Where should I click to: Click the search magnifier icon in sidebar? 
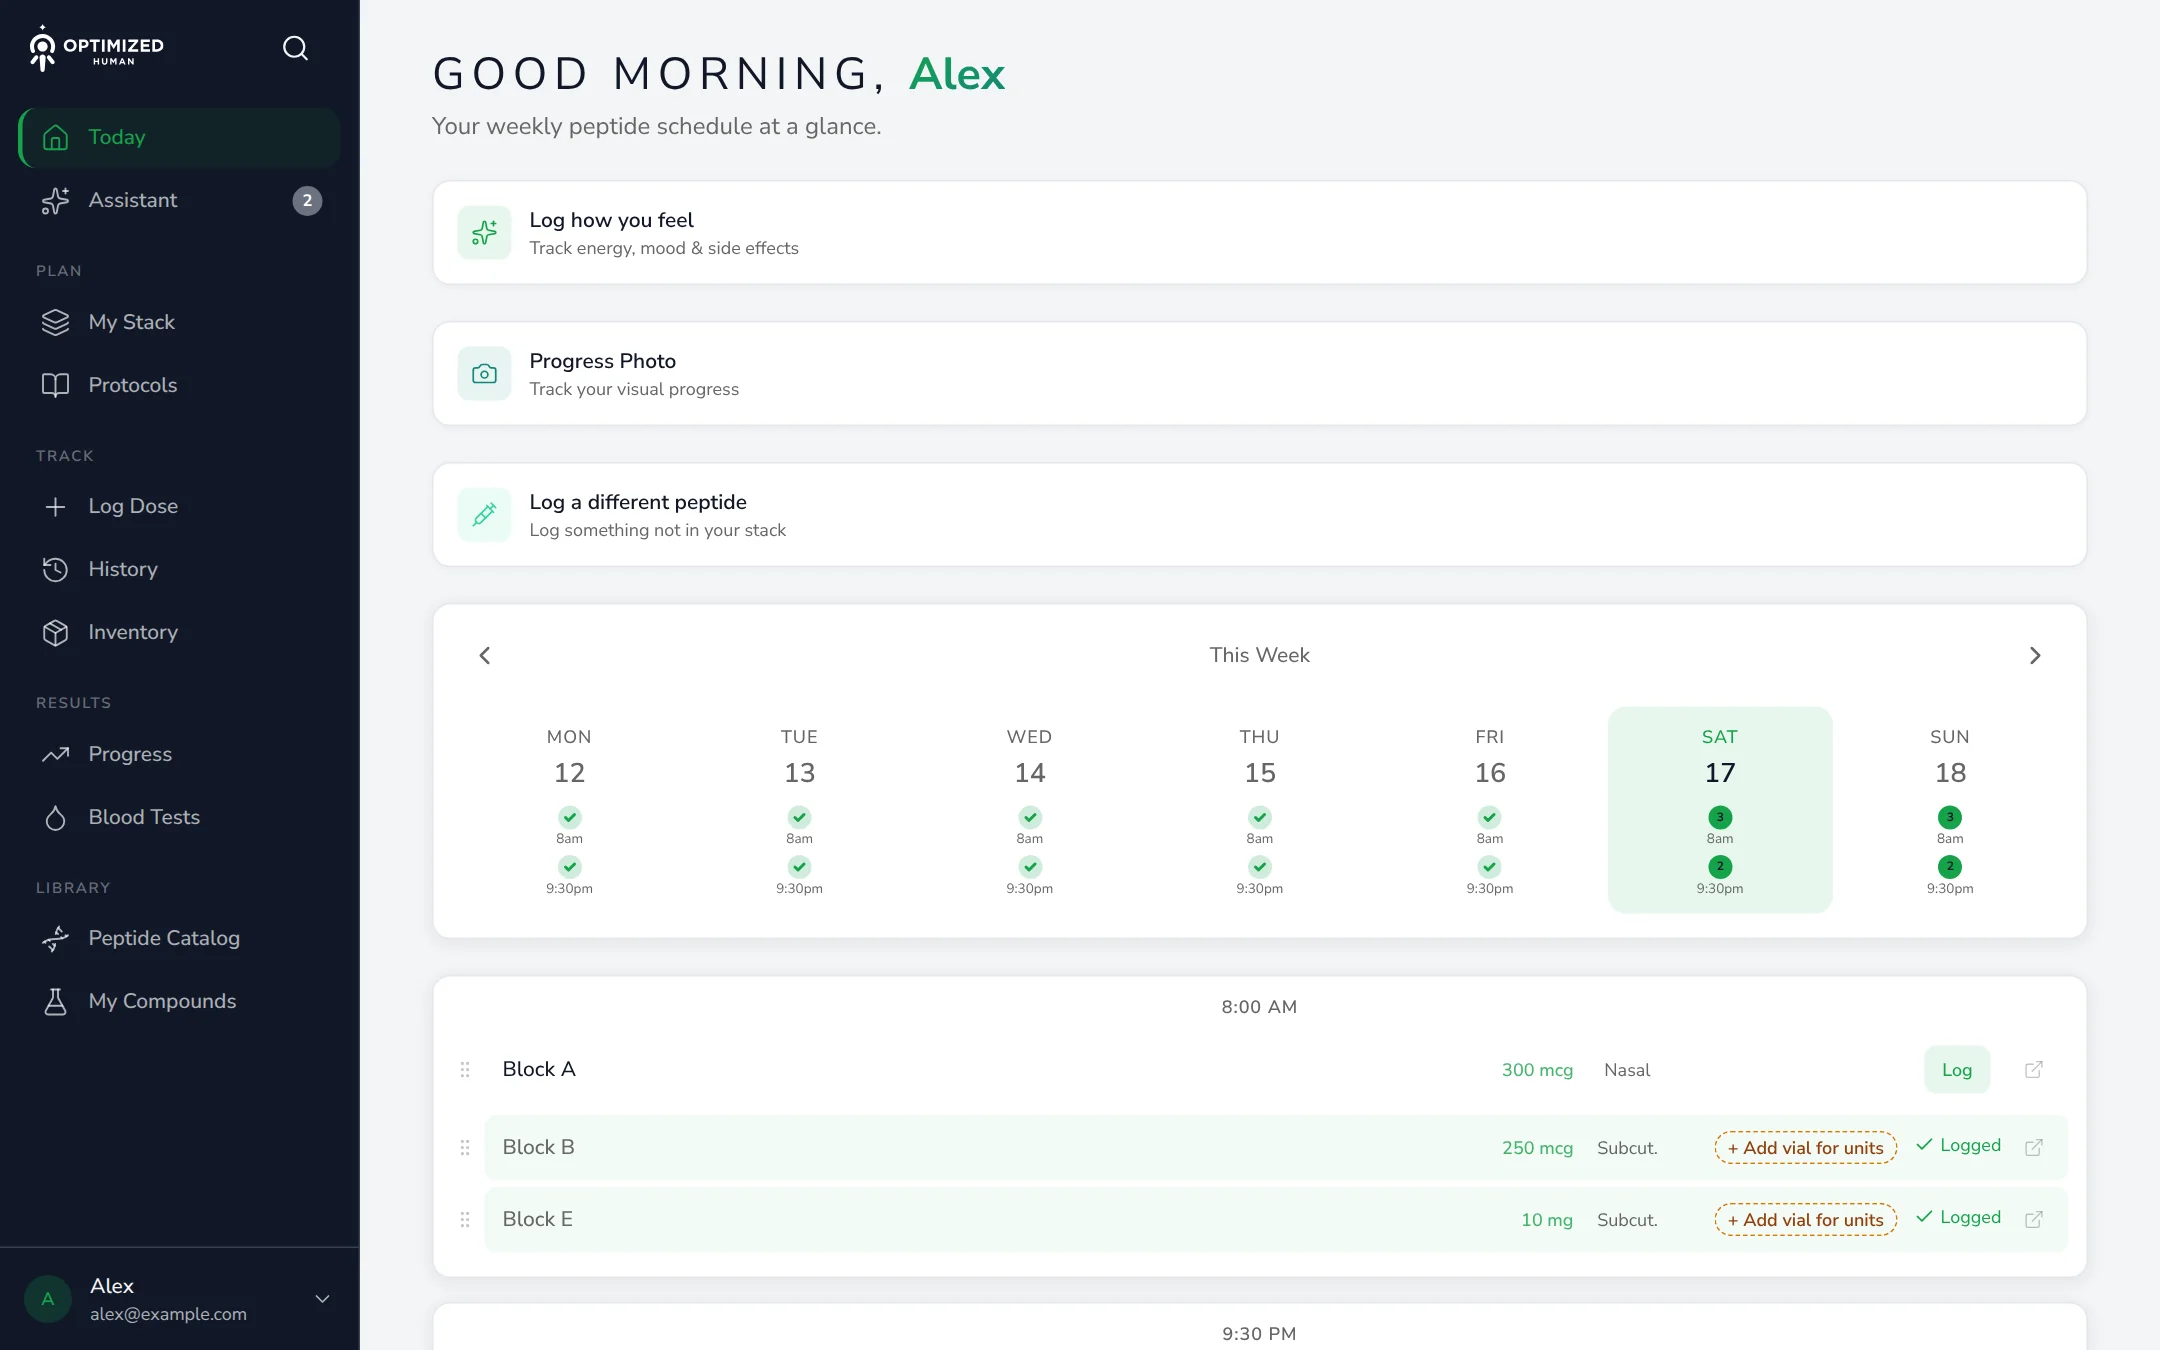[295, 48]
